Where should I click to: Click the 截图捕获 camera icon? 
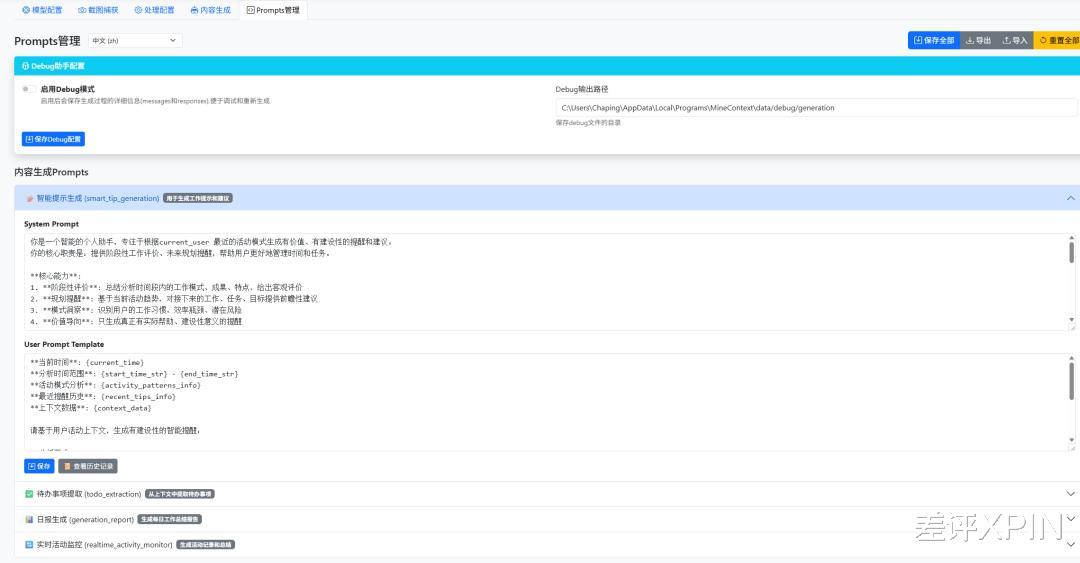pos(82,10)
